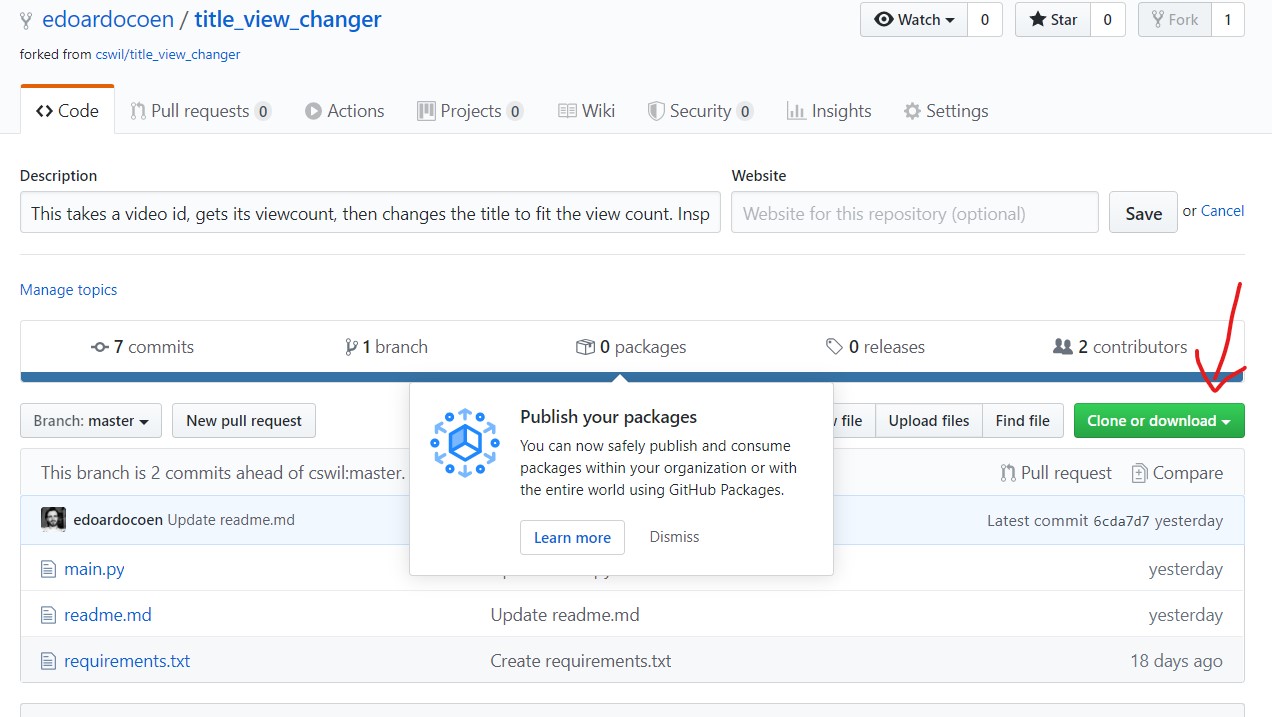
Task: Click the yesterday timestamp in the main.py row
Action: pos(1186,569)
